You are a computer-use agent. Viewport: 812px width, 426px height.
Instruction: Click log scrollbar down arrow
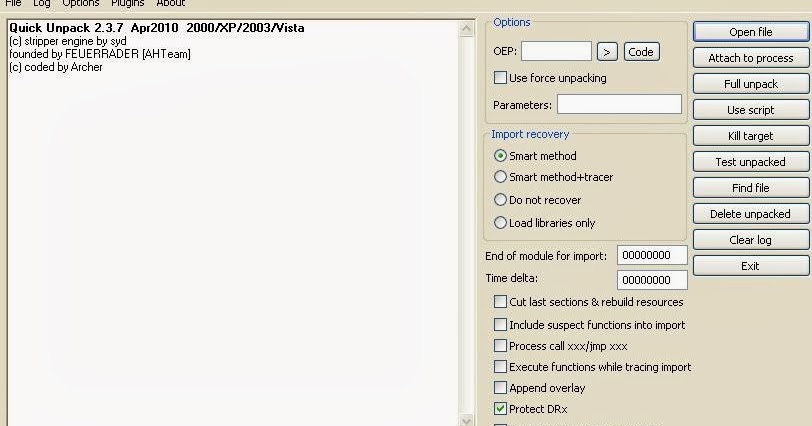[x=467, y=420]
